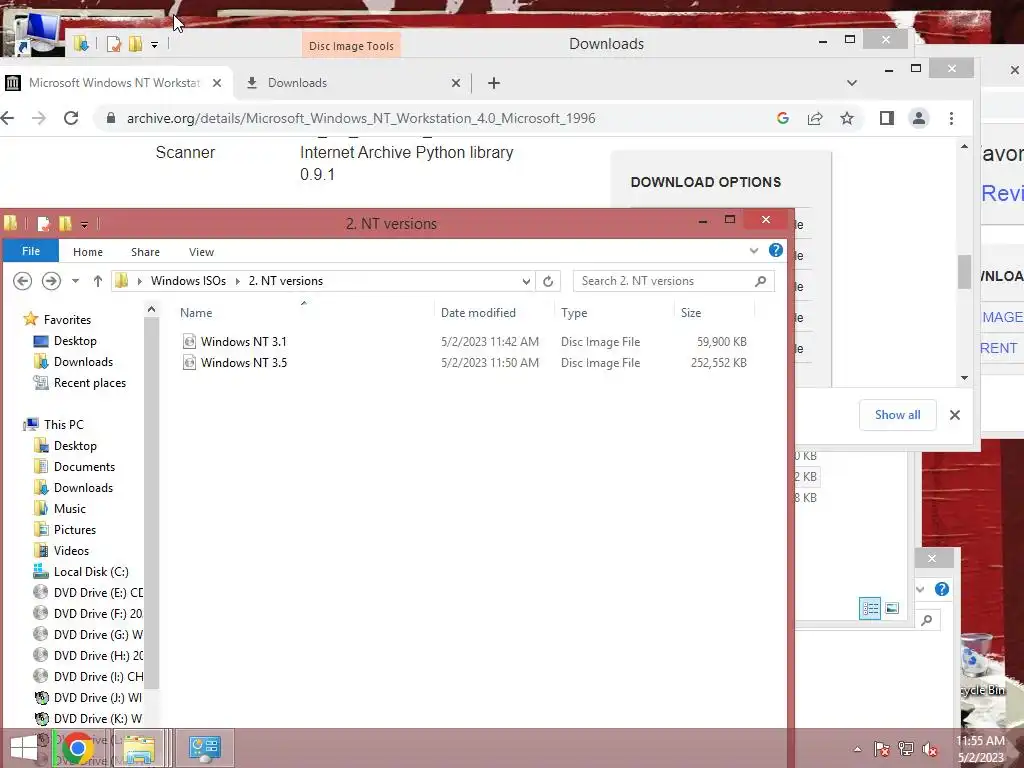Viewport: 1024px width, 768px height.
Task: Open Control Panel icon on the taskbar
Action: click(x=204, y=748)
